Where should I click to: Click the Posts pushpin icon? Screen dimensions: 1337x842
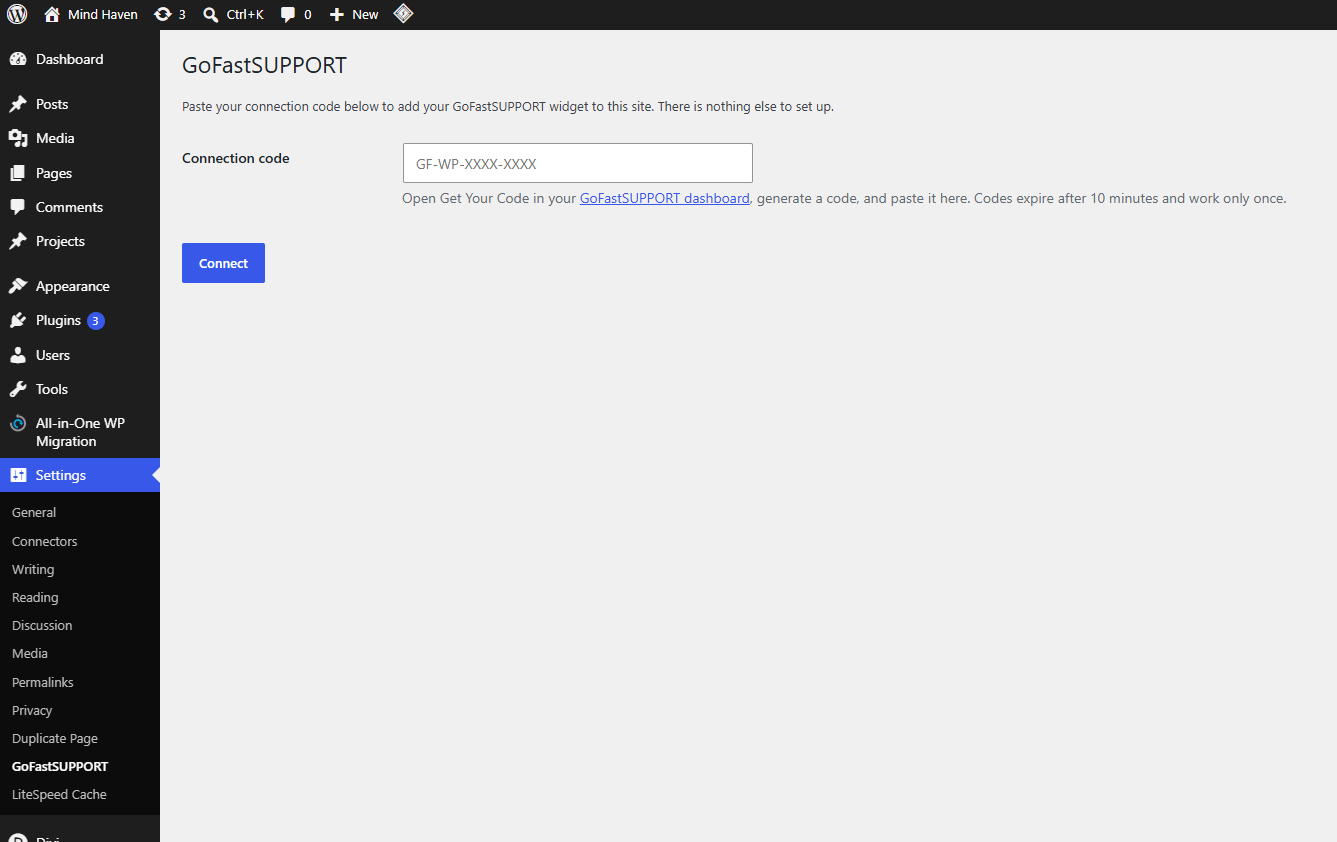point(18,104)
